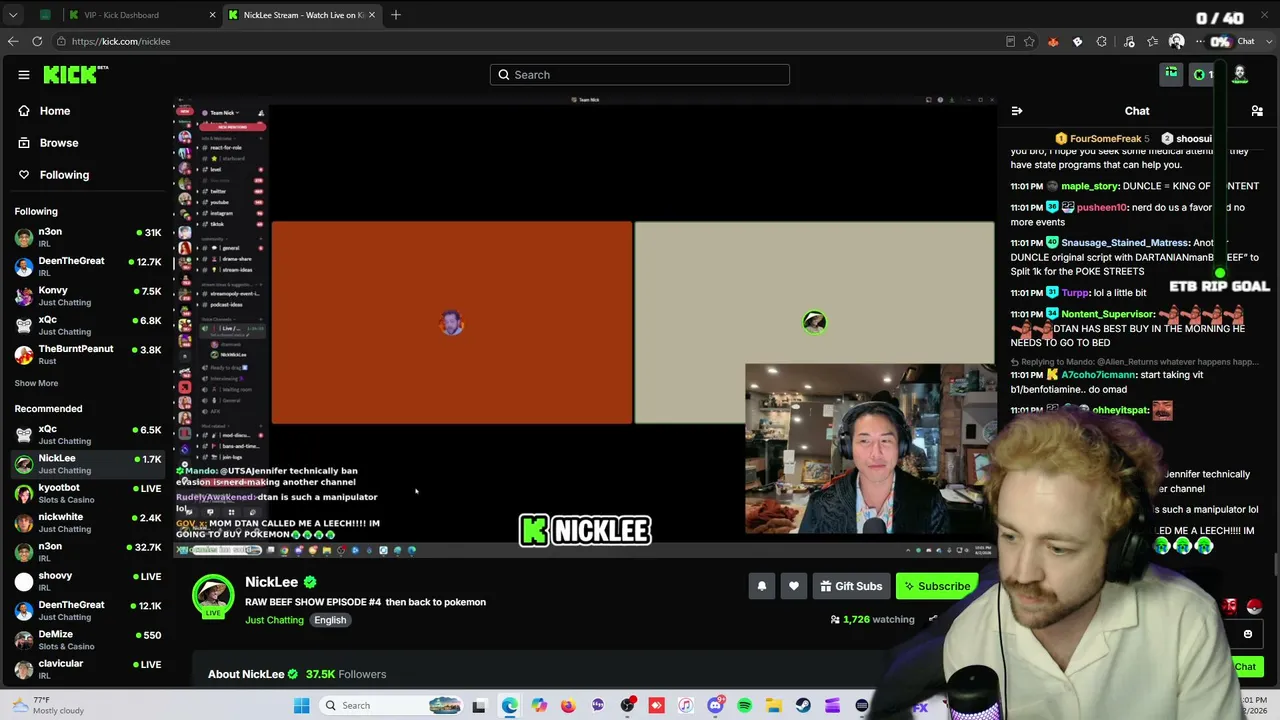Click NickLee's live profile avatar
Viewport: 1280px width, 720px height.
[x=212, y=596]
